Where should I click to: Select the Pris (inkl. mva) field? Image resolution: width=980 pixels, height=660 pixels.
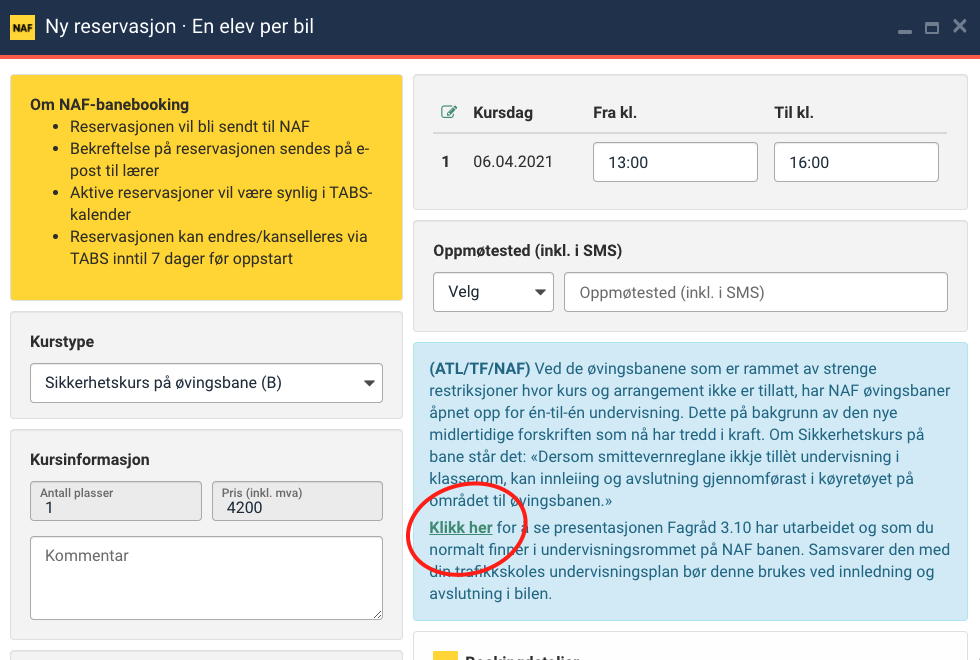[x=298, y=501]
